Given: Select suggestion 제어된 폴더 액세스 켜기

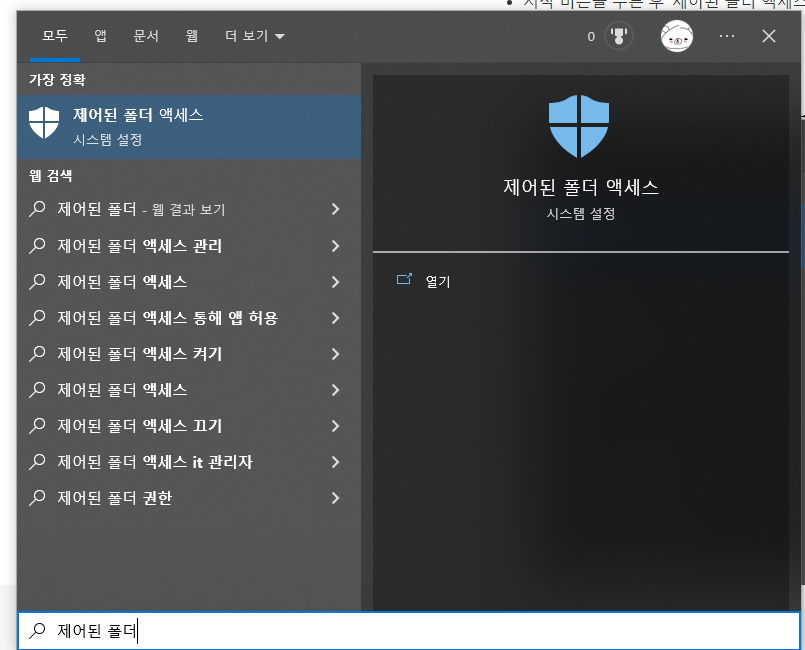Looking at the screenshot, I should 189,354.
